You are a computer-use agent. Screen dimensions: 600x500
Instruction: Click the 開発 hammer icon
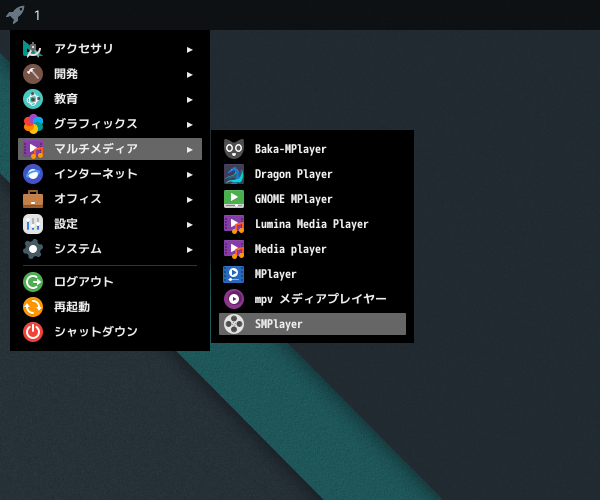(x=33, y=74)
